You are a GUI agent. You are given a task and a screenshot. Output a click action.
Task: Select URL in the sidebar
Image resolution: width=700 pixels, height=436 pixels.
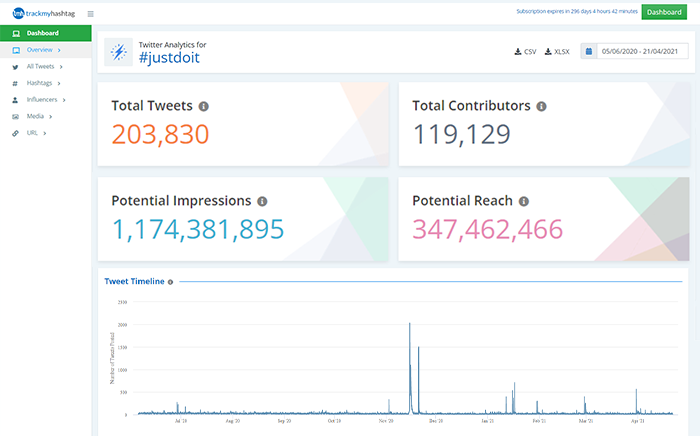(32, 133)
